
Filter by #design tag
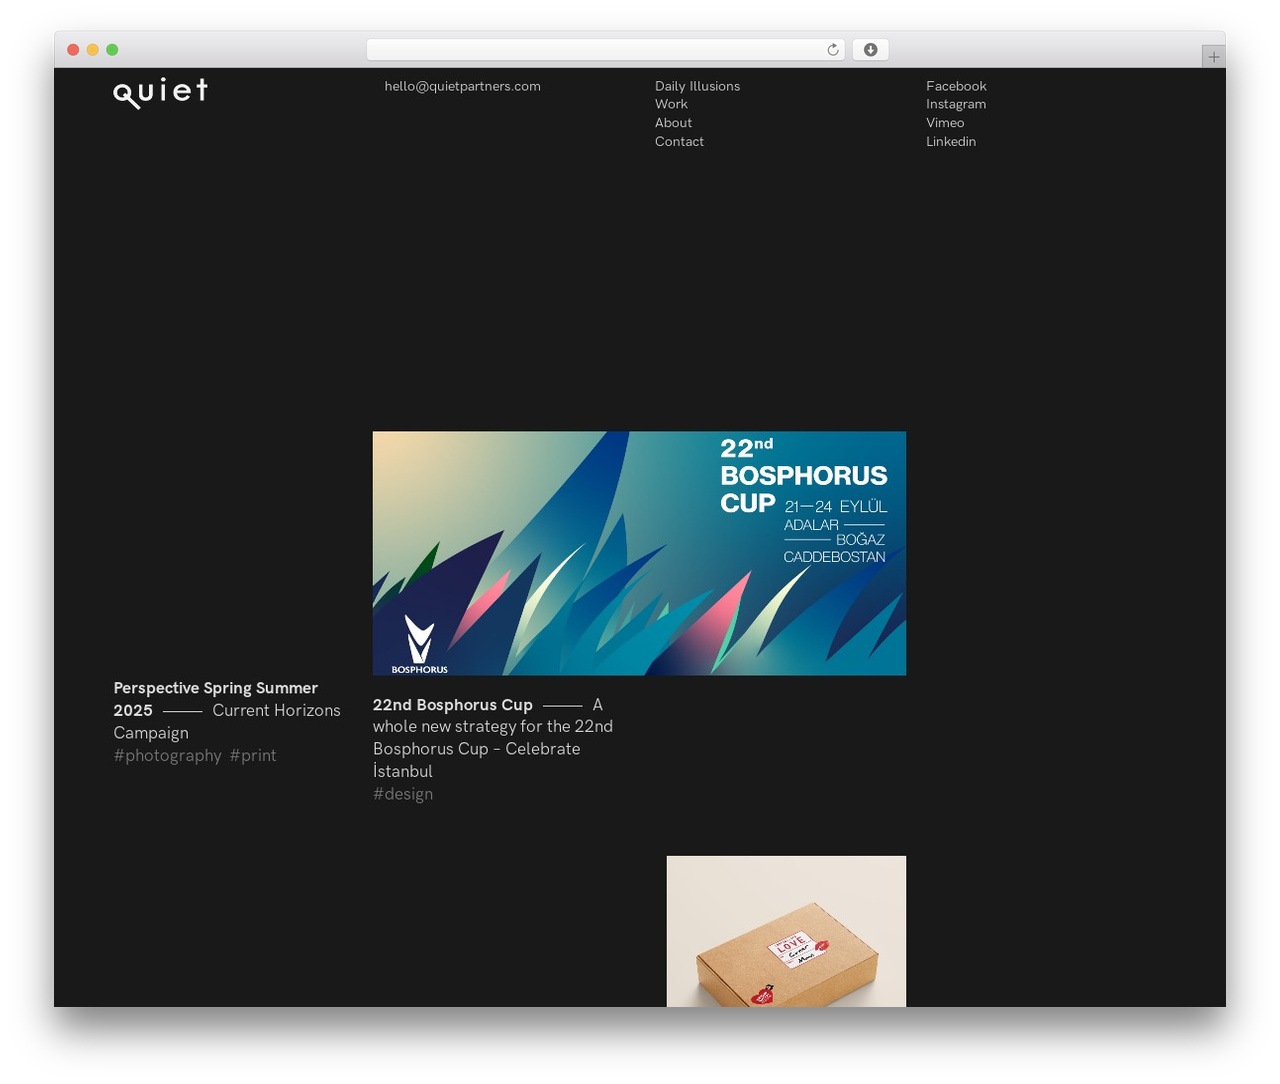(x=403, y=794)
